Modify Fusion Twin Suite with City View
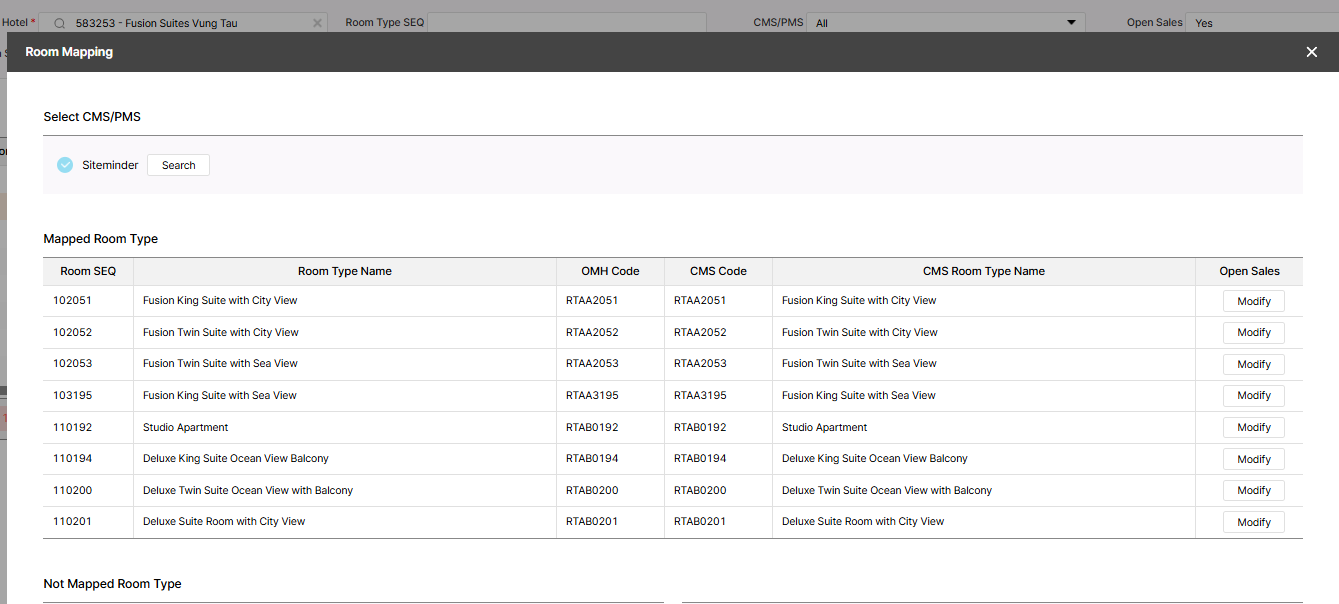 [x=1253, y=333]
